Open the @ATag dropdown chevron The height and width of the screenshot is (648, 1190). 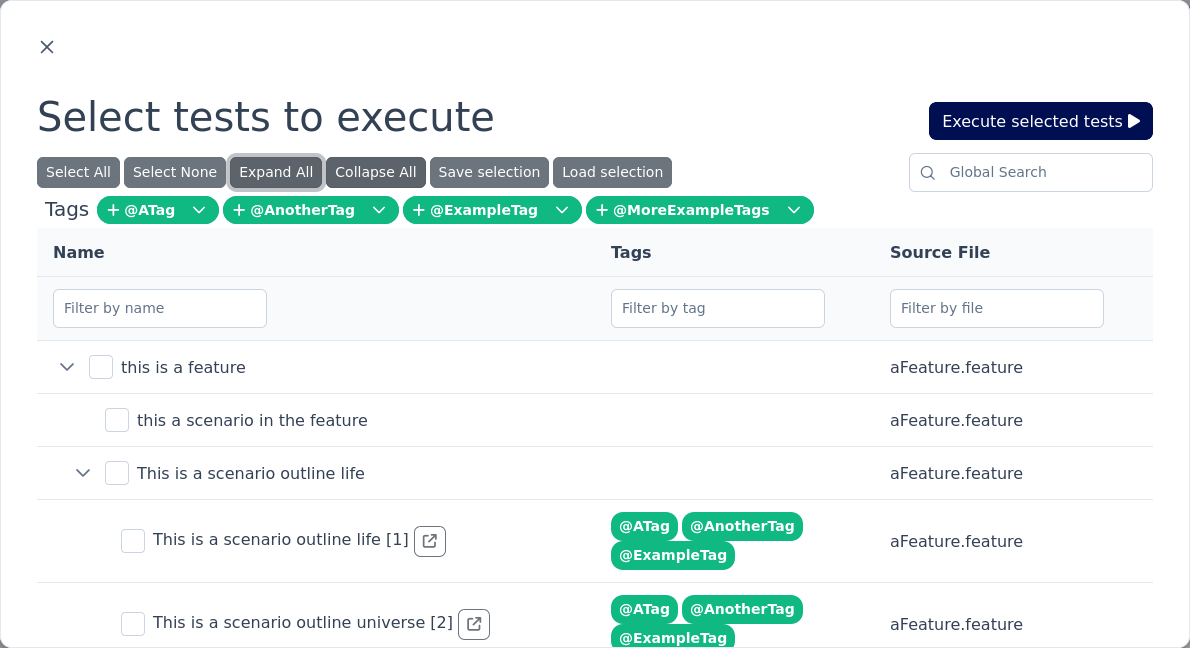tap(199, 210)
